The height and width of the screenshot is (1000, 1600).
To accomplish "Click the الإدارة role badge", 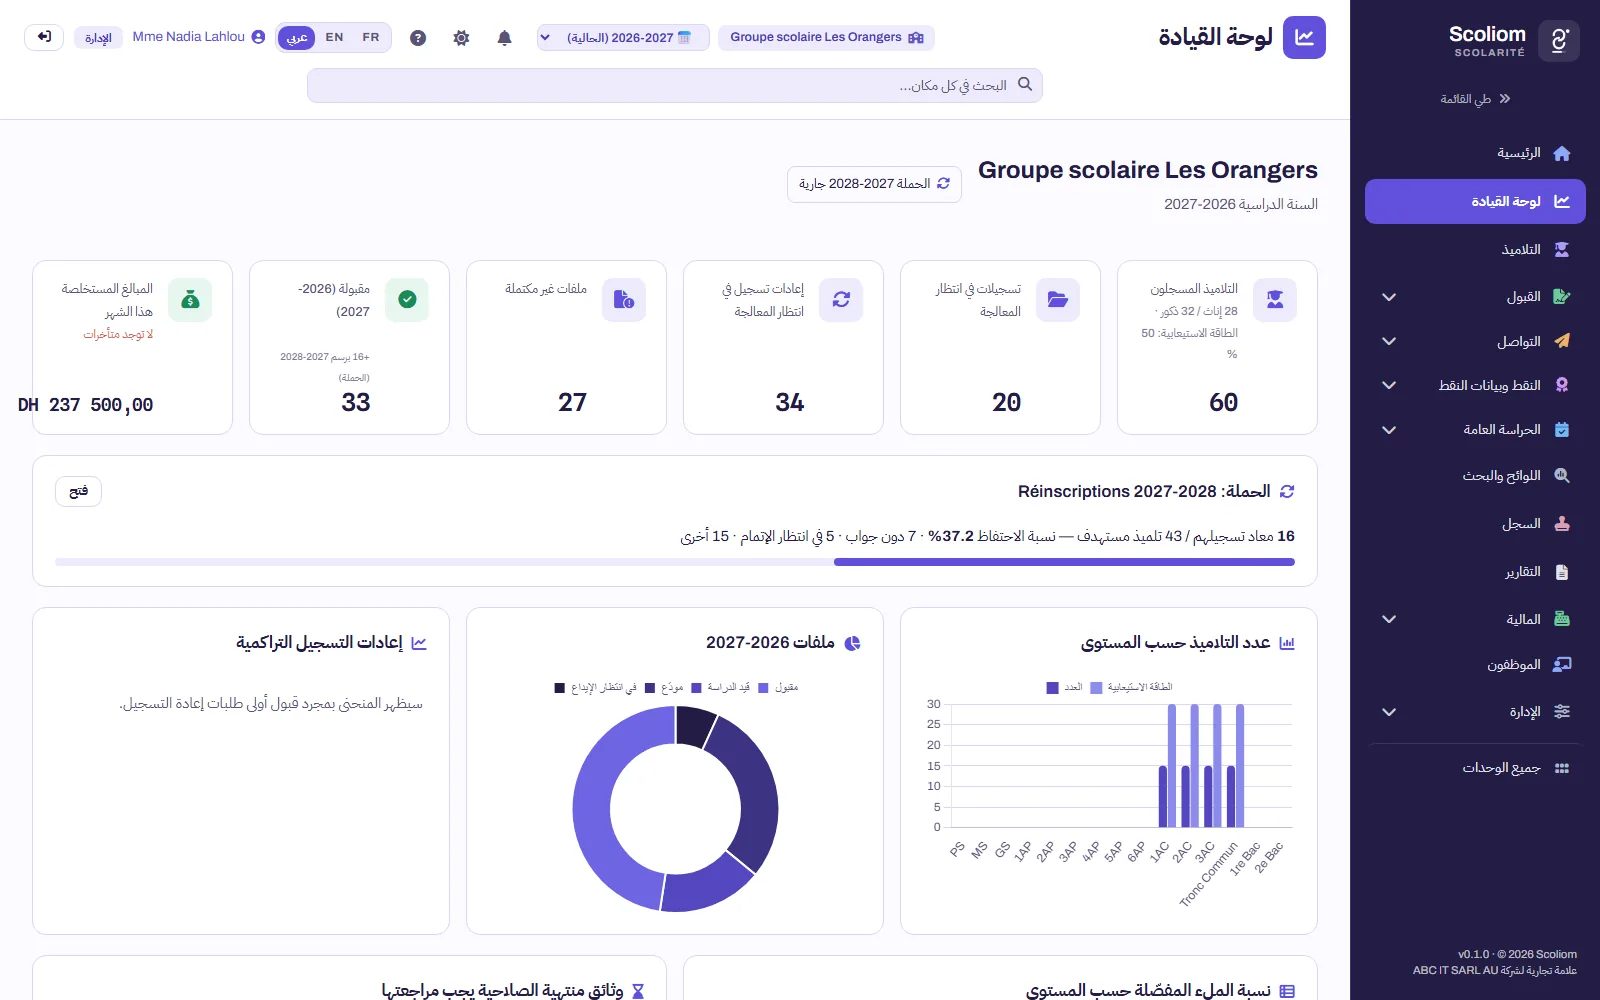I will tap(98, 38).
